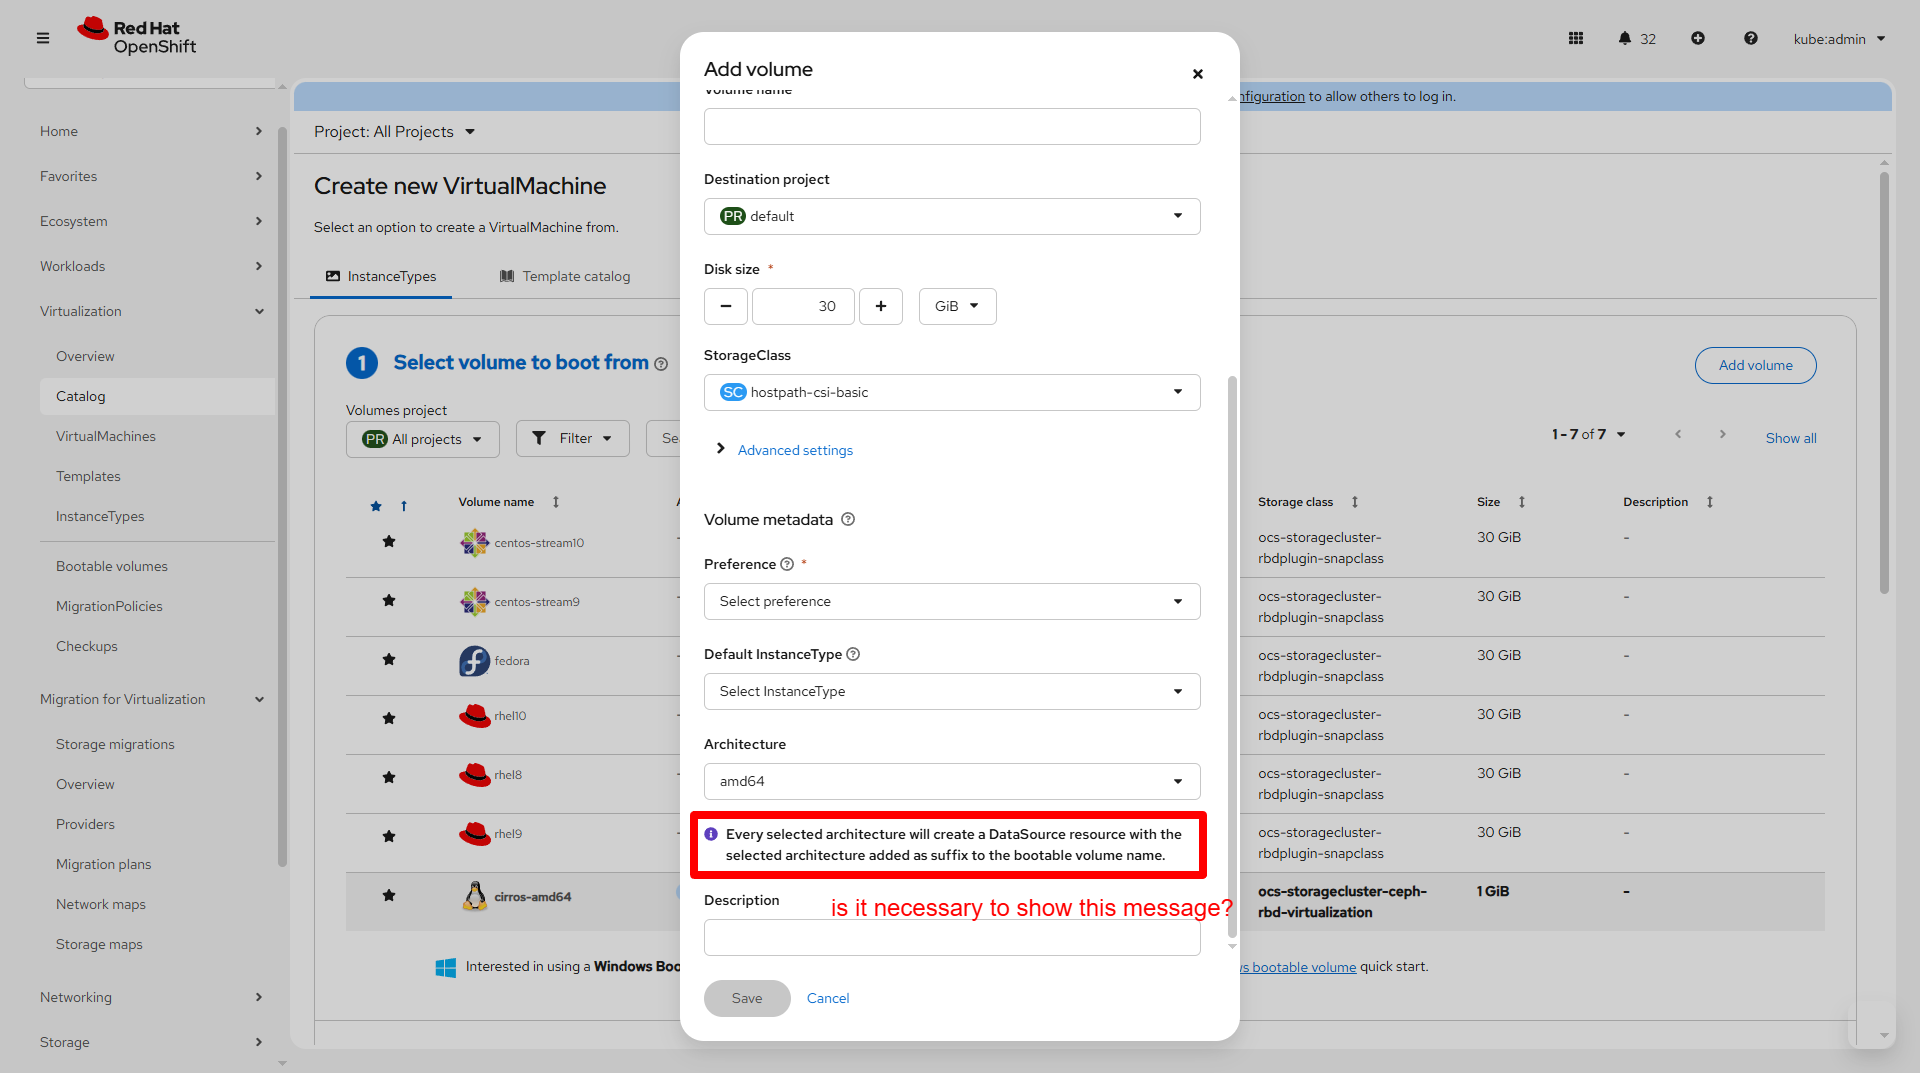1920x1073 pixels.
Task: Decrease disk size with minus button
Action: tap(726, 306)
